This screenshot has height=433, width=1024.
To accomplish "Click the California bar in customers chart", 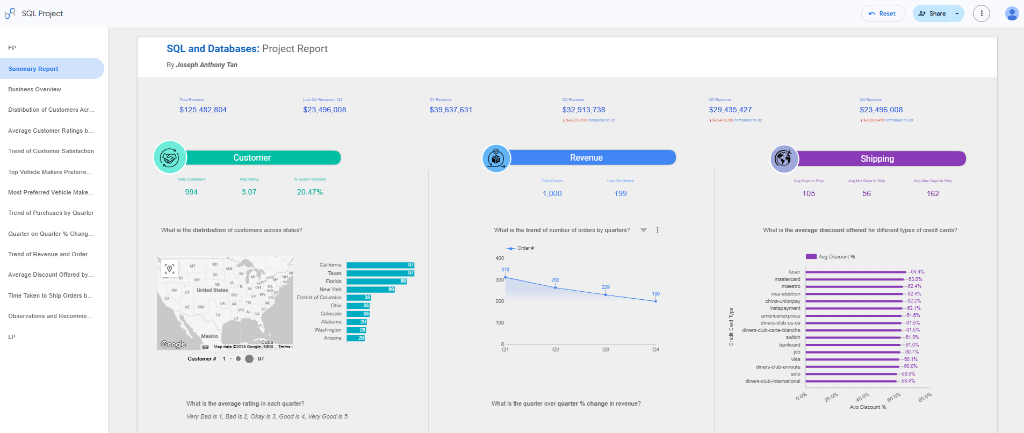I will coord(381,265).
